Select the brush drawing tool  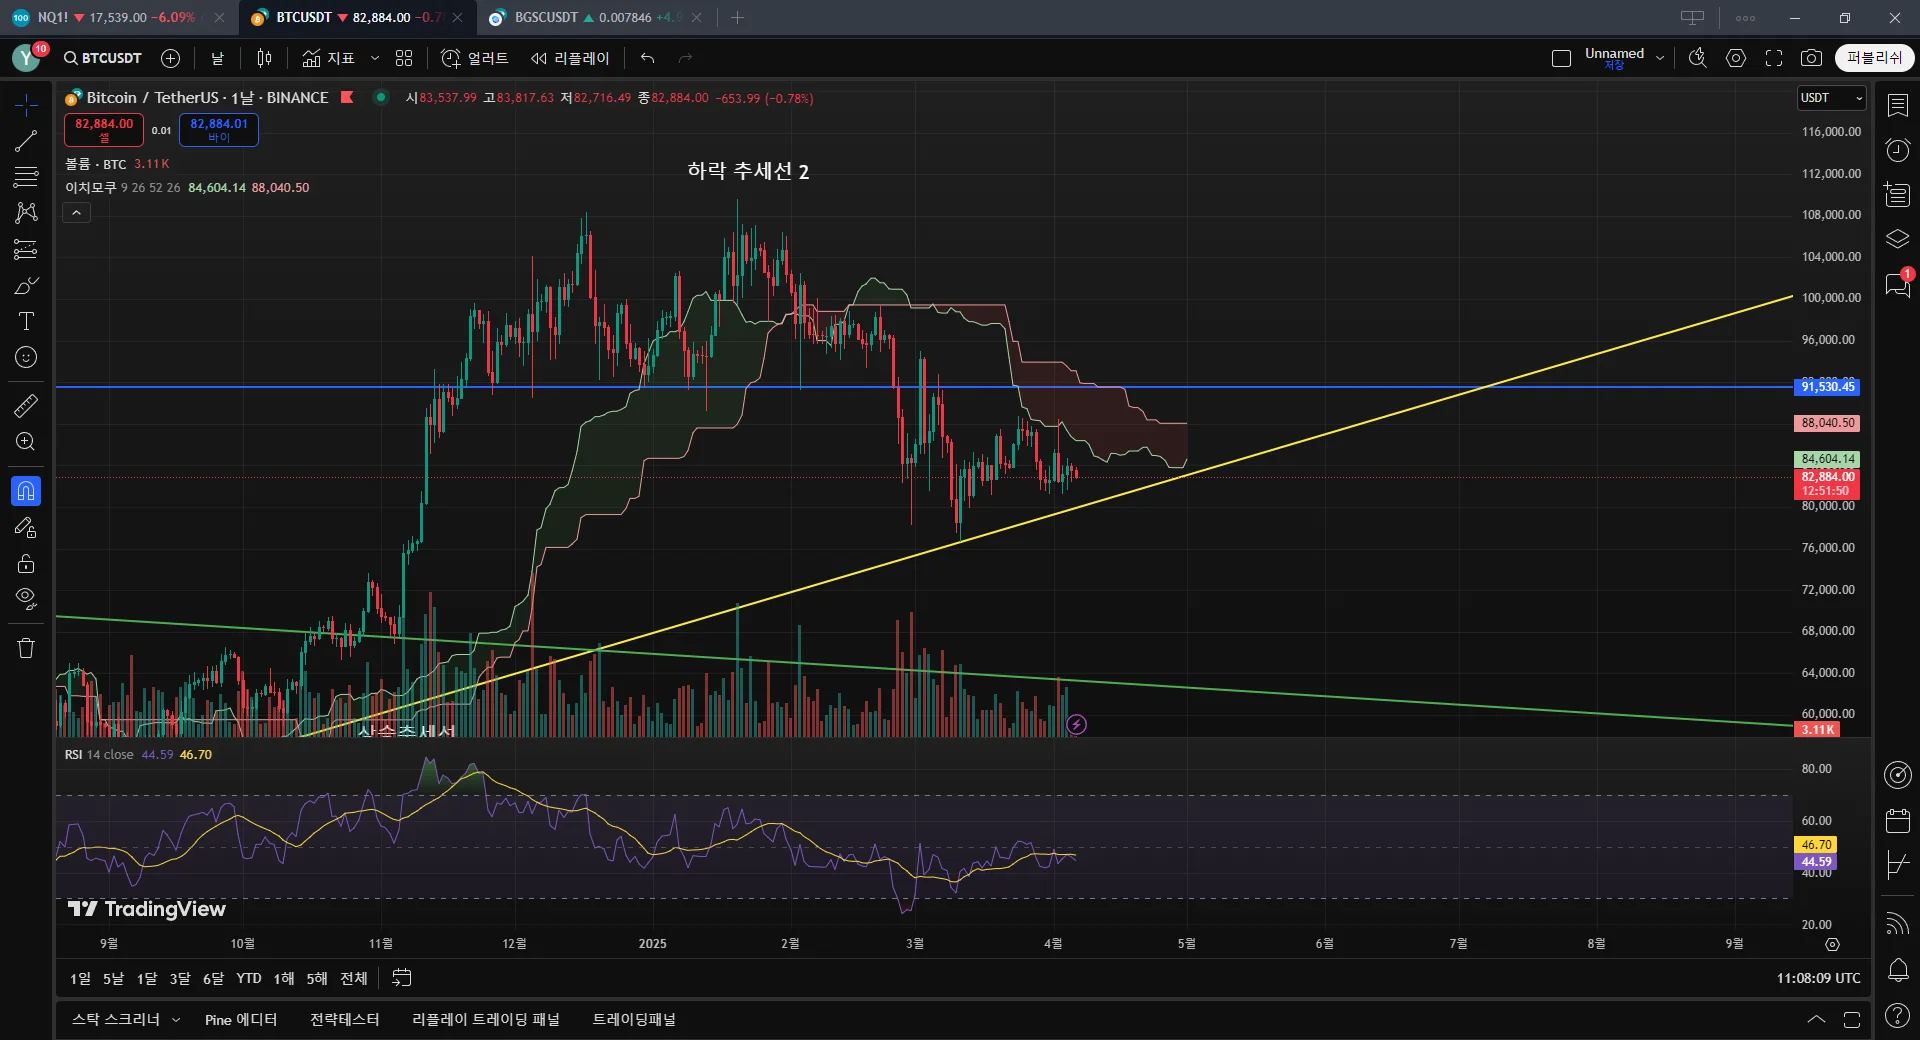(26, 286)
